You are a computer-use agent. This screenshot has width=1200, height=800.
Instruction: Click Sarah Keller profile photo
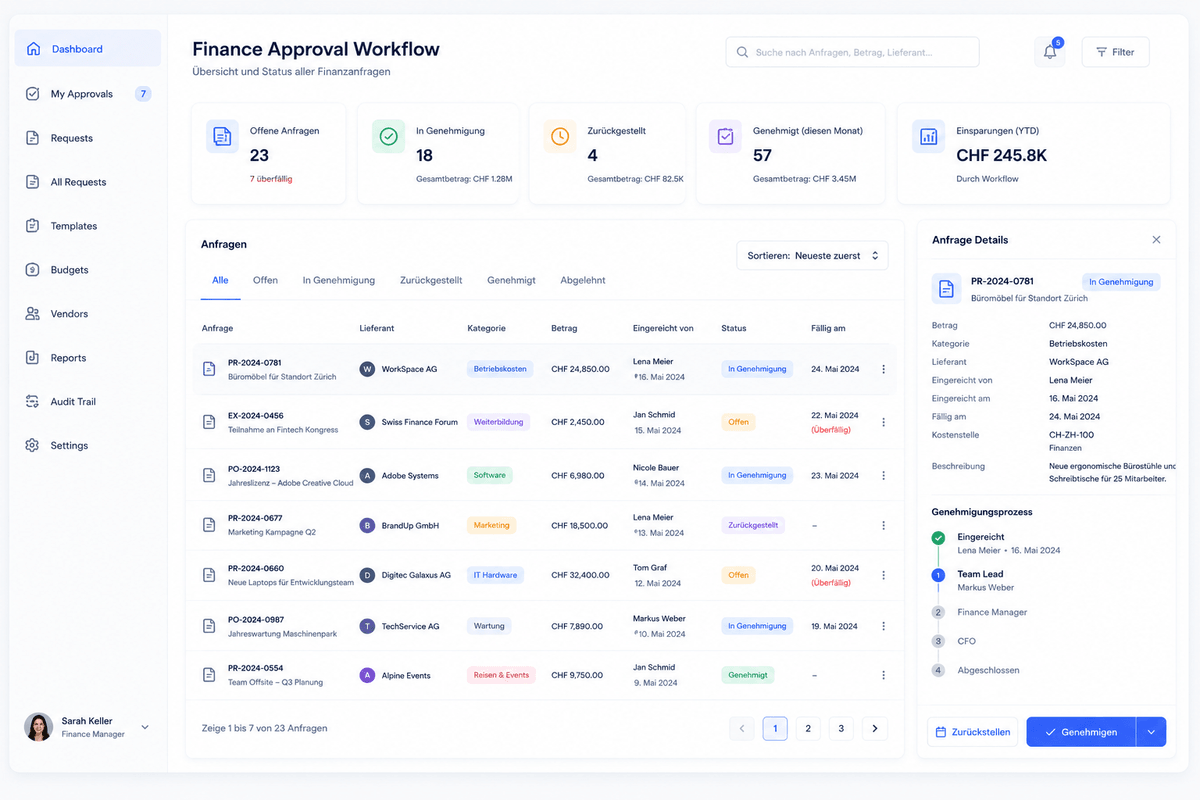(x=38, y=727)
